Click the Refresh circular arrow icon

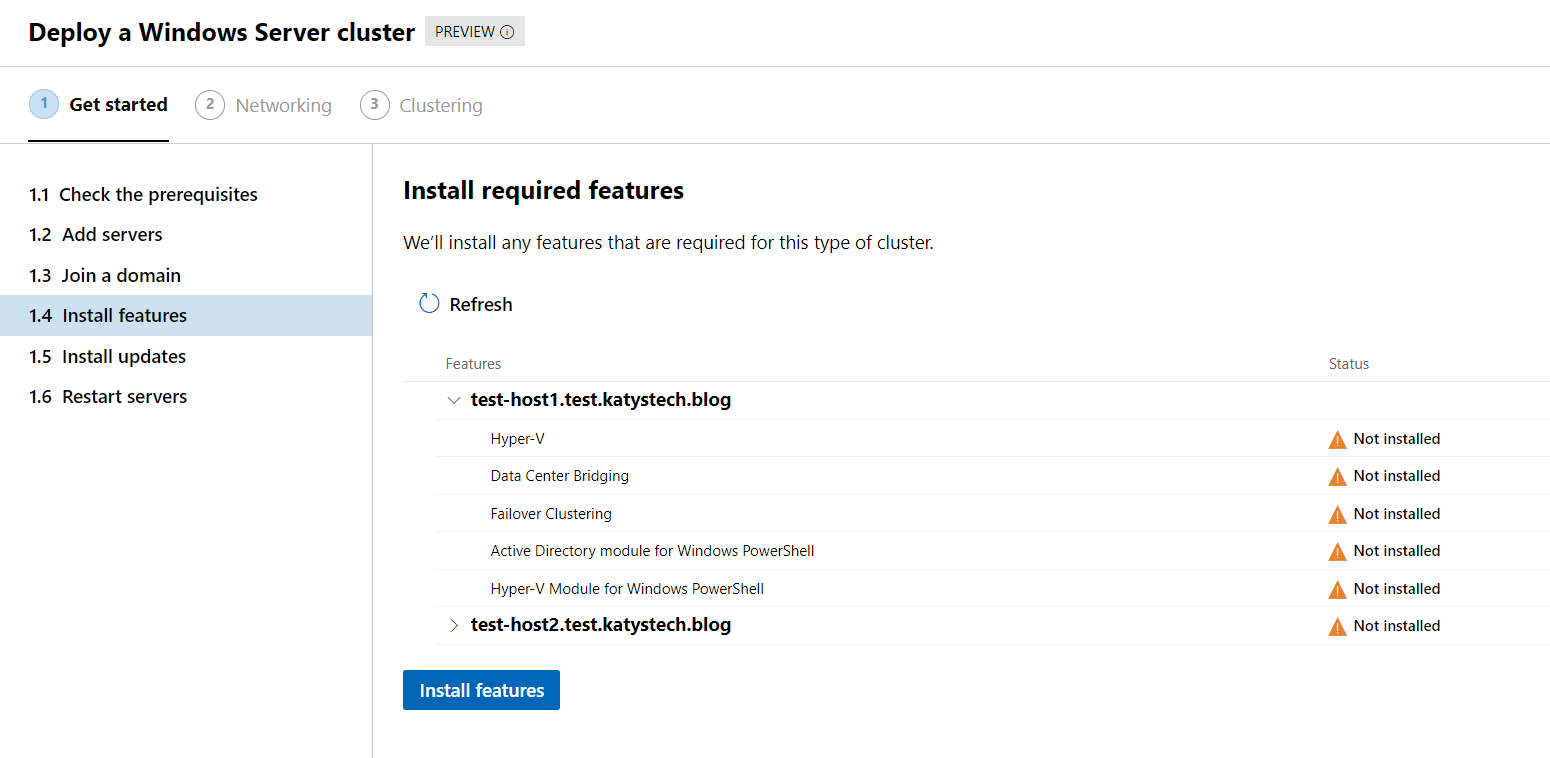tap(429, 304)
